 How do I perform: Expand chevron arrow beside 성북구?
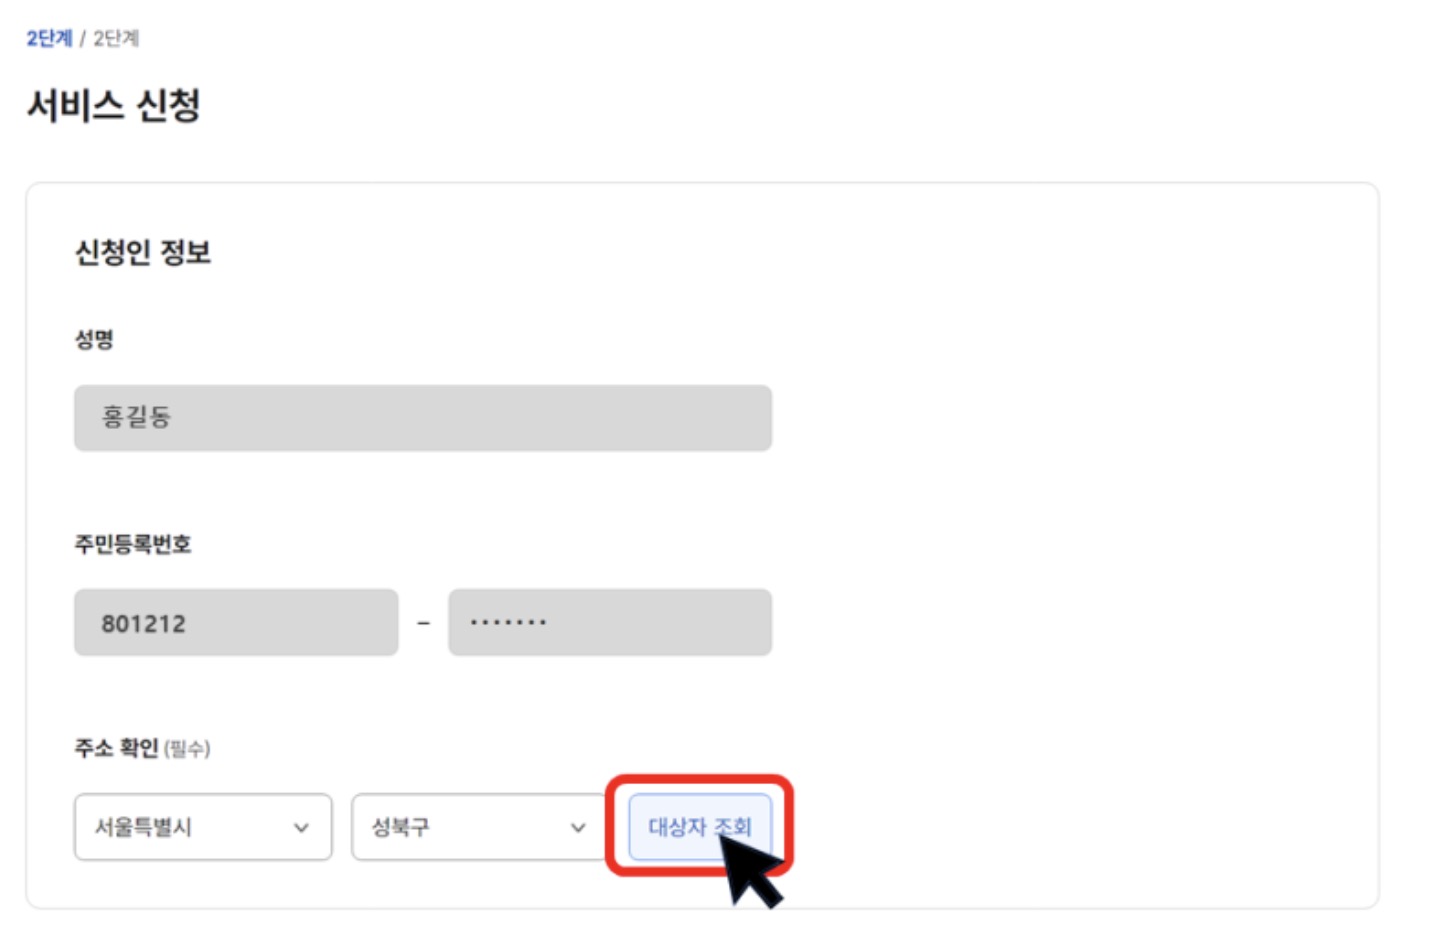[578, 828]
